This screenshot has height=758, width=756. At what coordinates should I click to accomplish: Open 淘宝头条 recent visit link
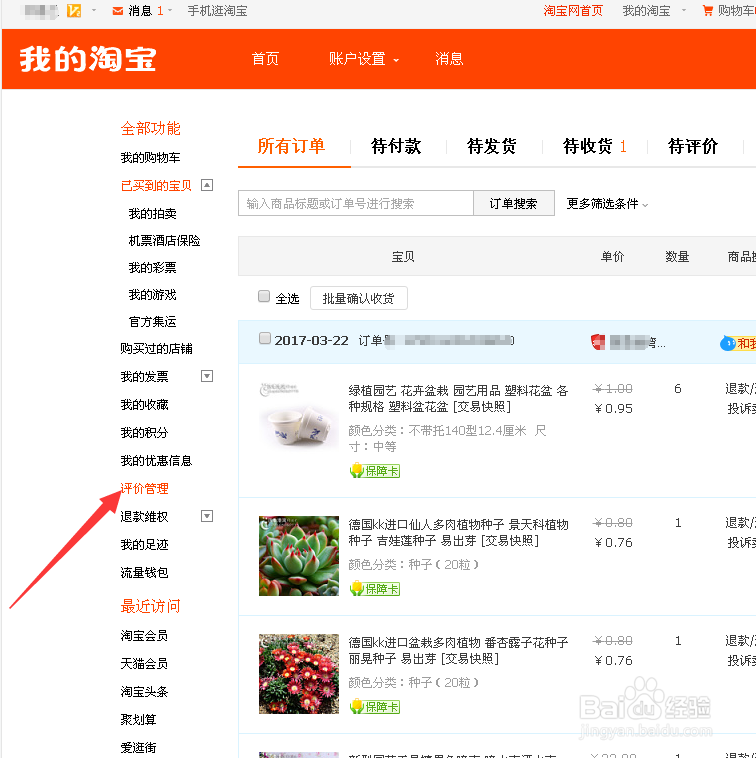pyautogui.click(x=145, y=692)
